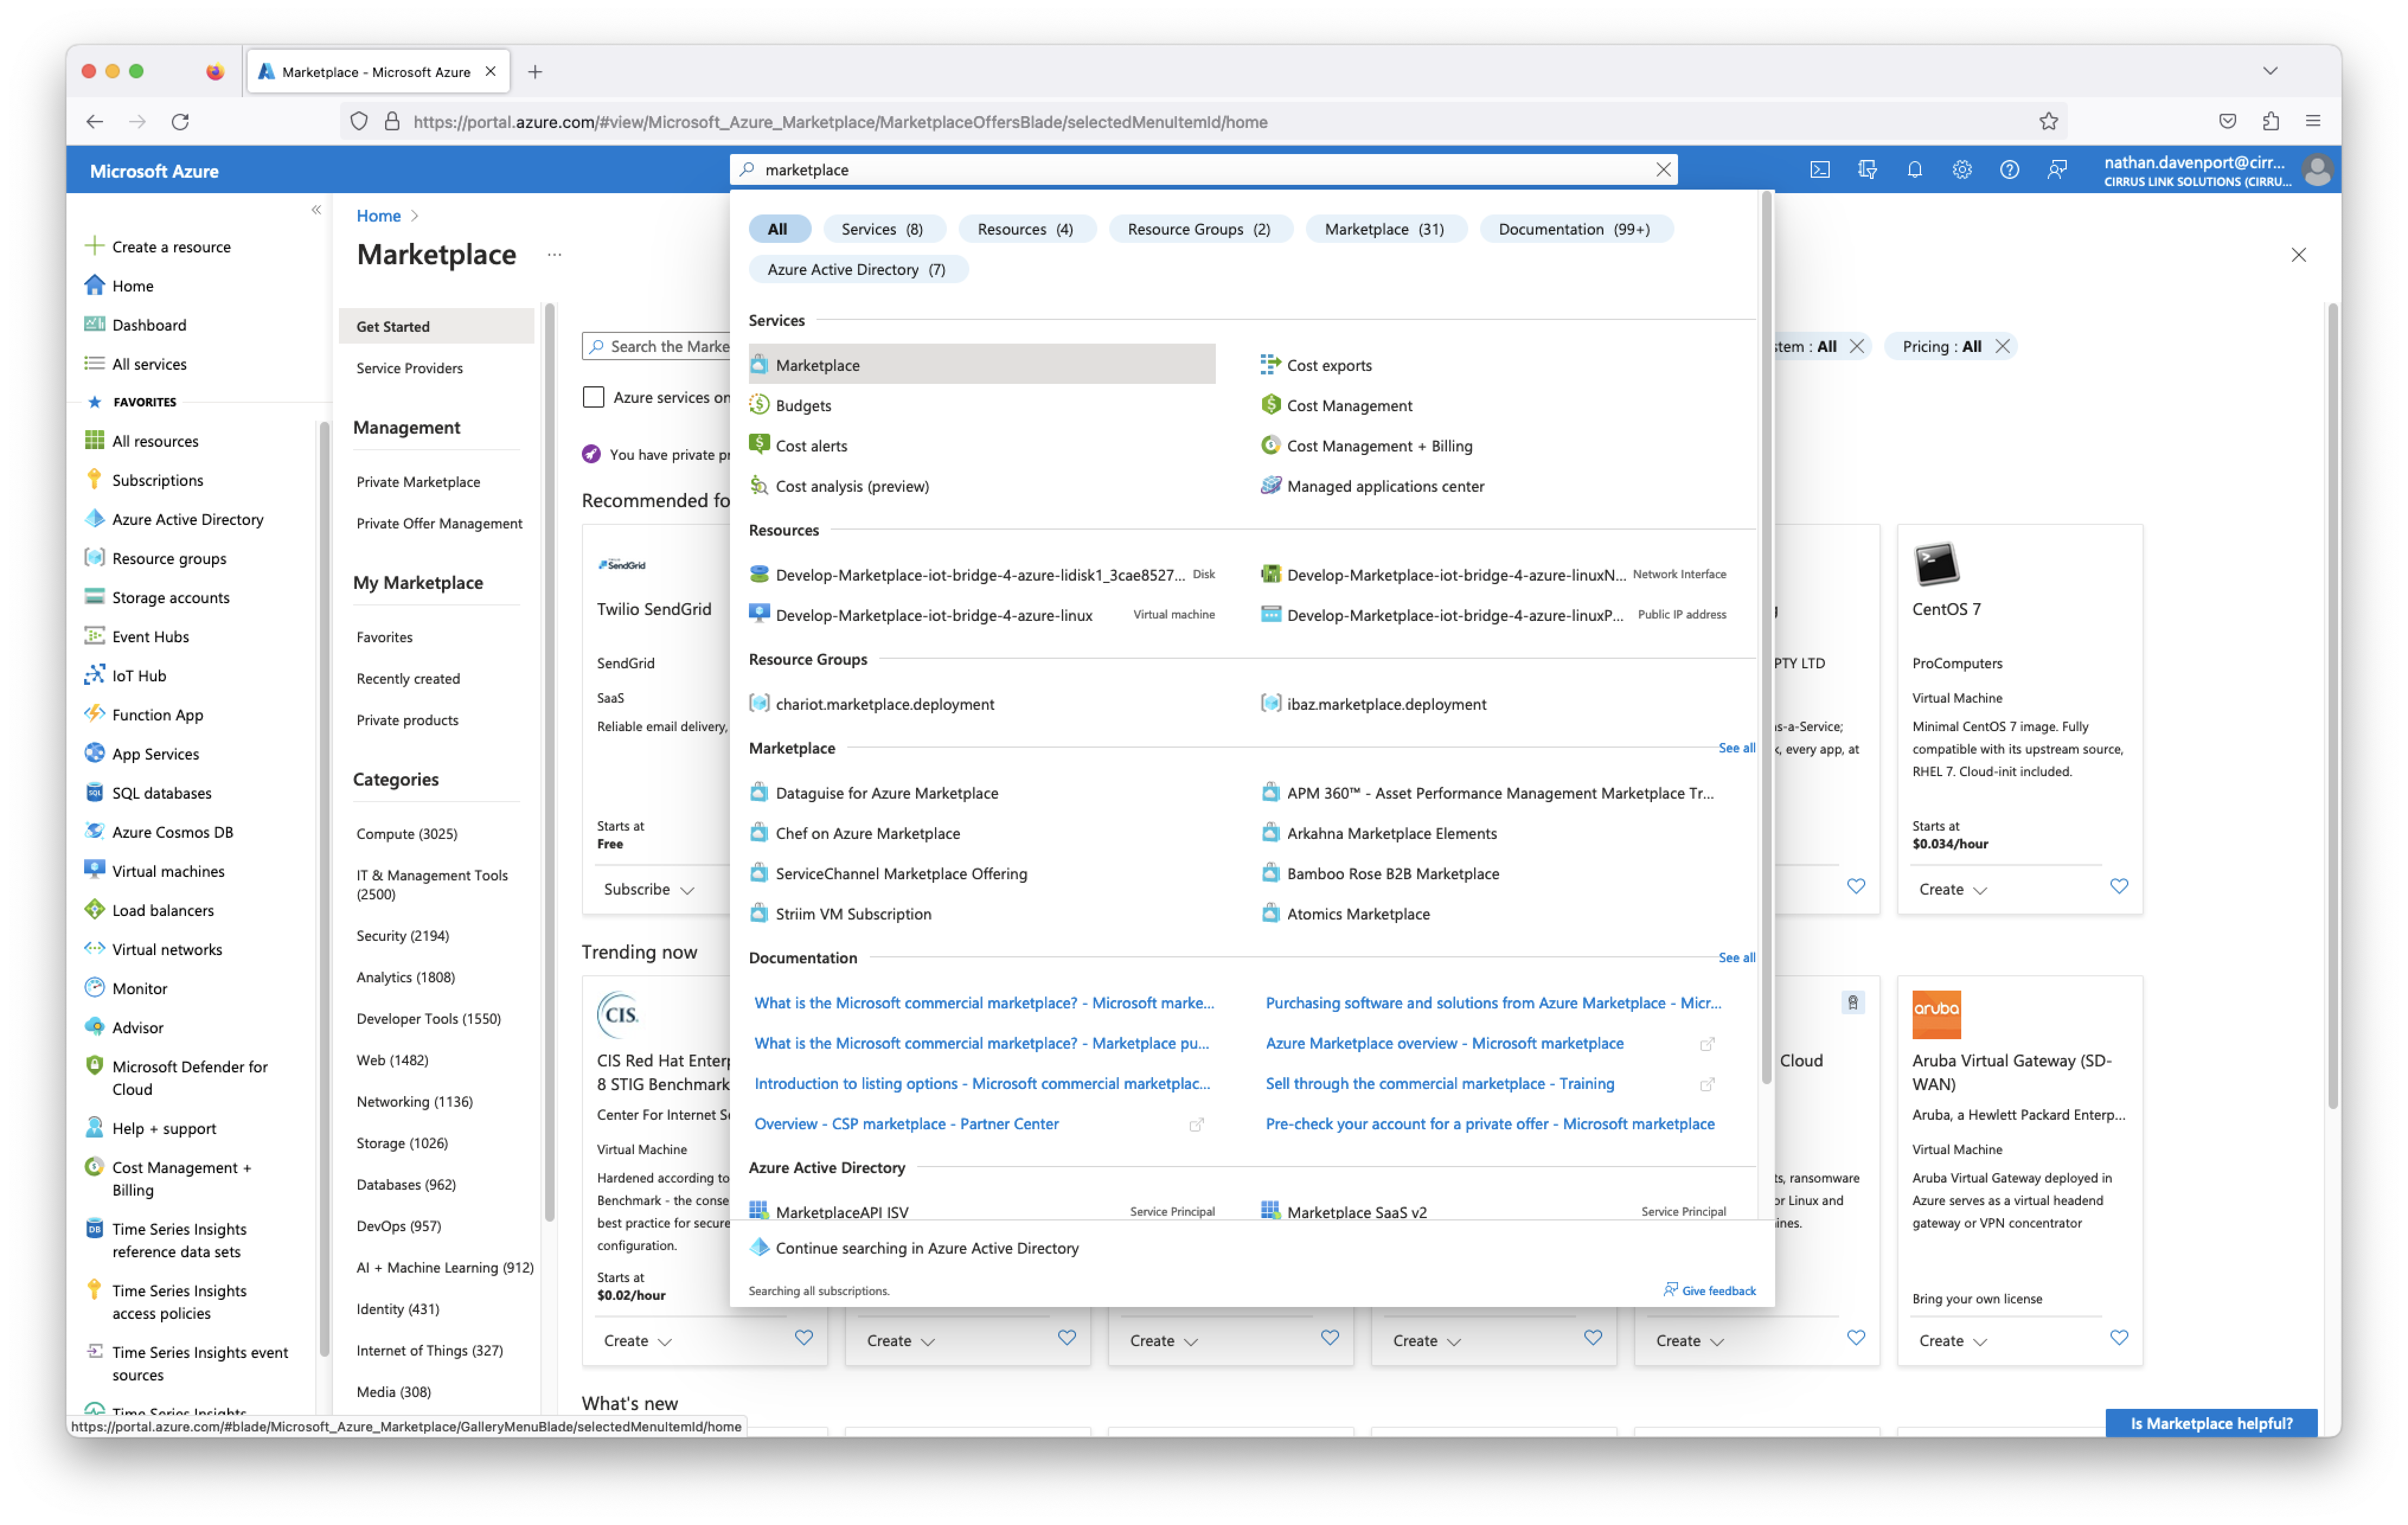Image resolution: width=2408 pixels, height=1525 pixels.
Task: Go to Home in the left sidebar
Action: (x=133, y=286)
